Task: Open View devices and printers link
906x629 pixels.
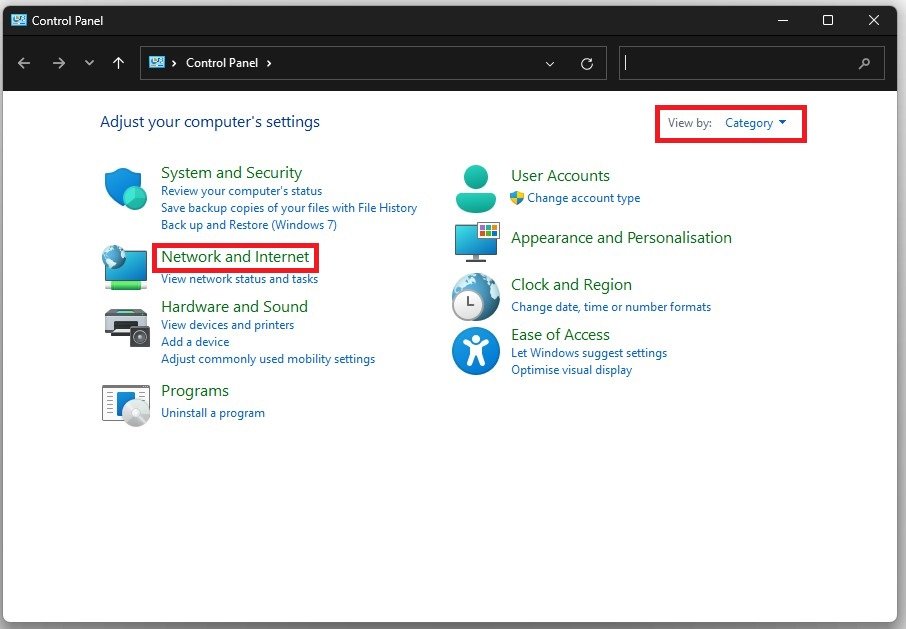Action: pos(227,325)
